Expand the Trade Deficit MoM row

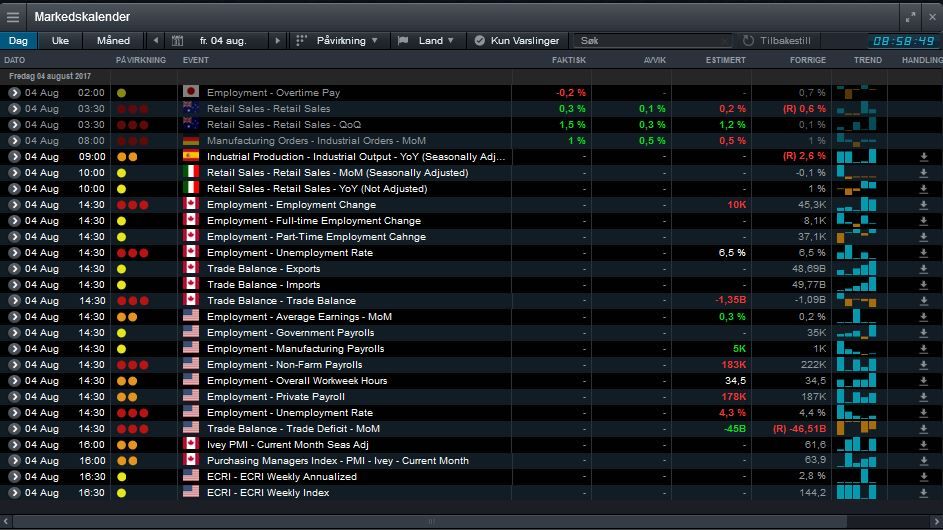click(x=14, y=429)
